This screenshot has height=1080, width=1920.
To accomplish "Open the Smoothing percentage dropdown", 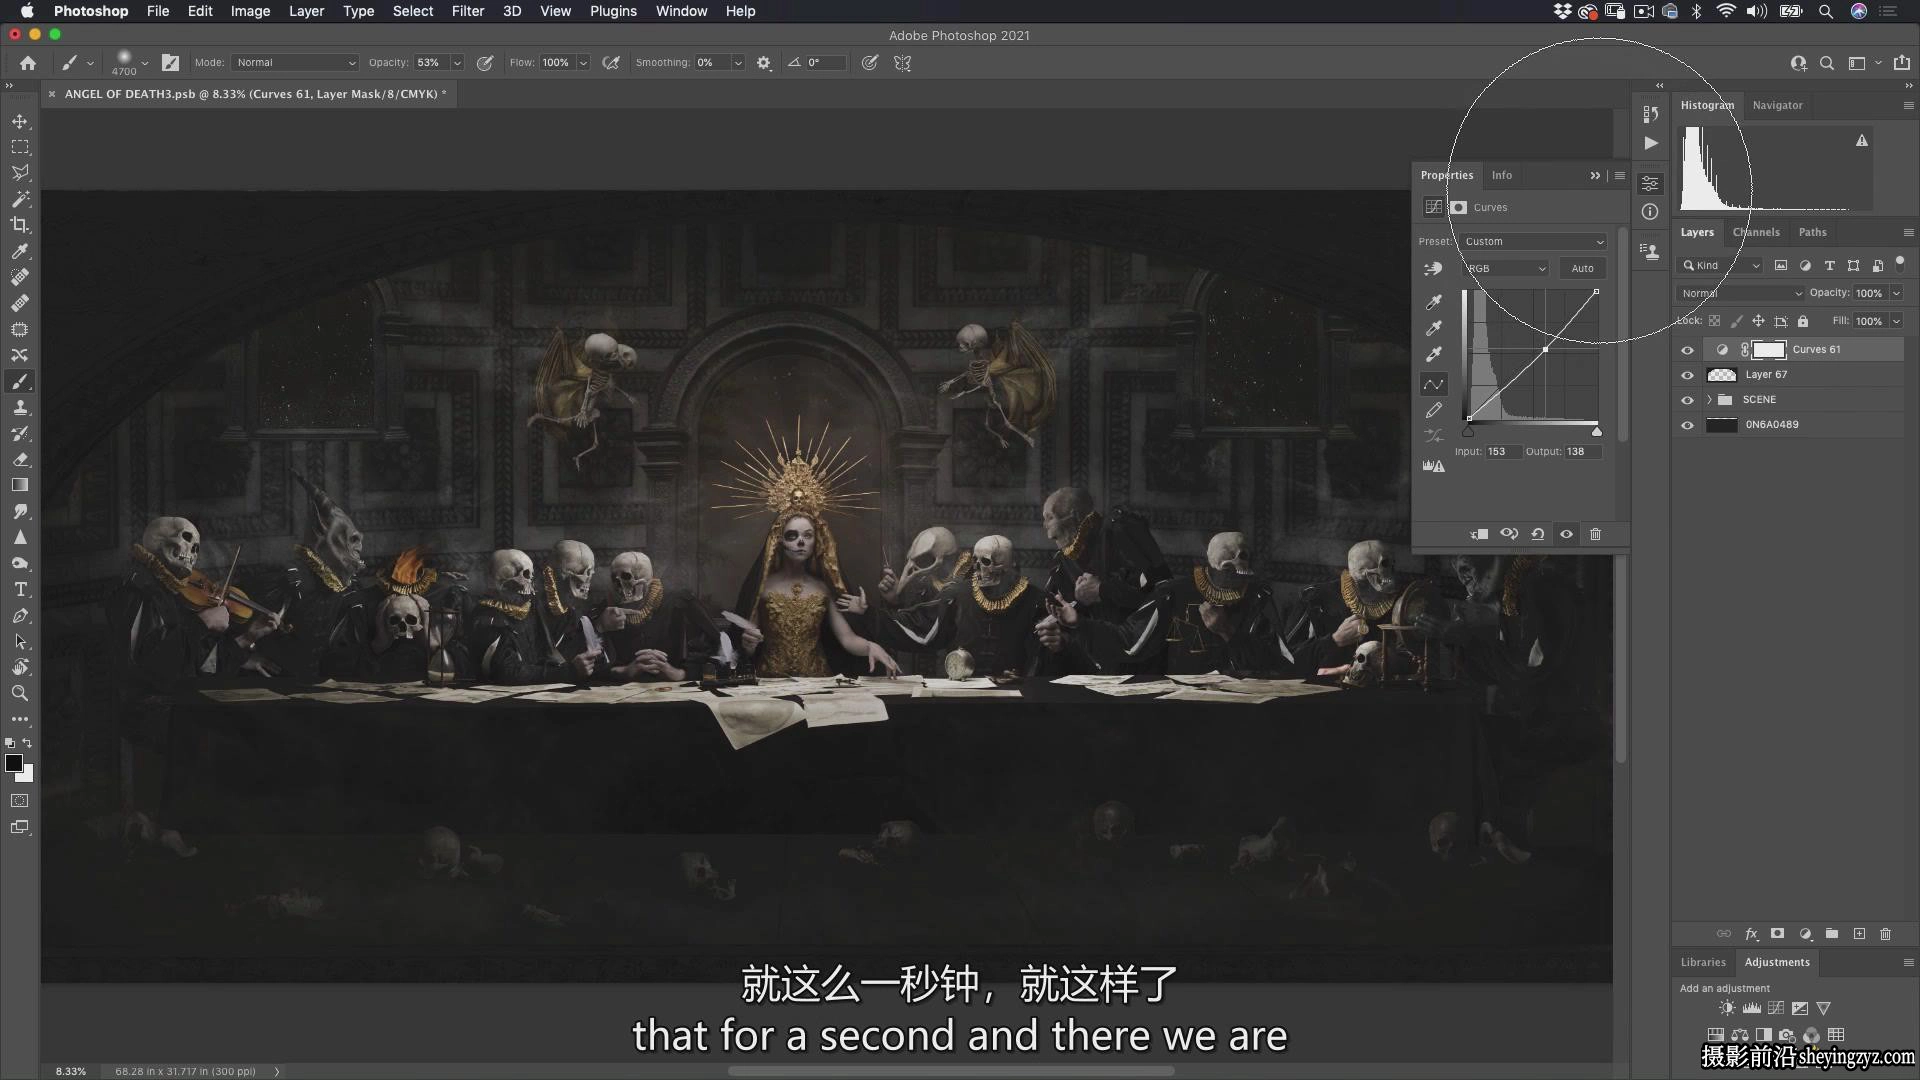I will [x=738, y=63].
